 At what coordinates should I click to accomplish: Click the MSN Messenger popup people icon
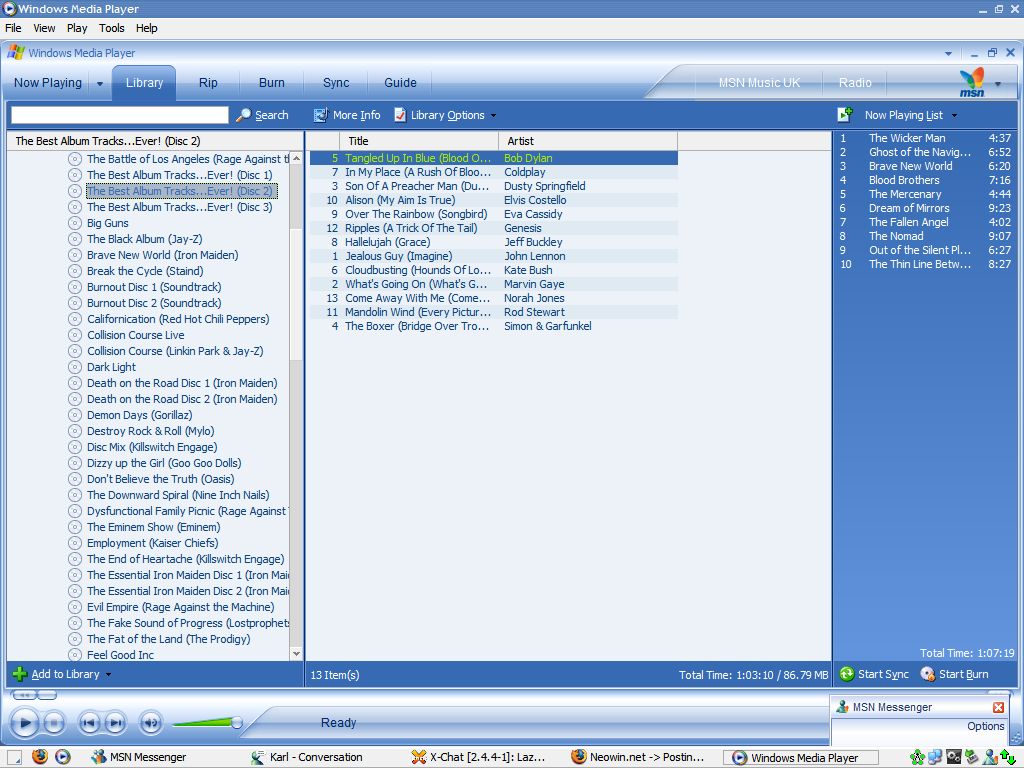point(842,707)
